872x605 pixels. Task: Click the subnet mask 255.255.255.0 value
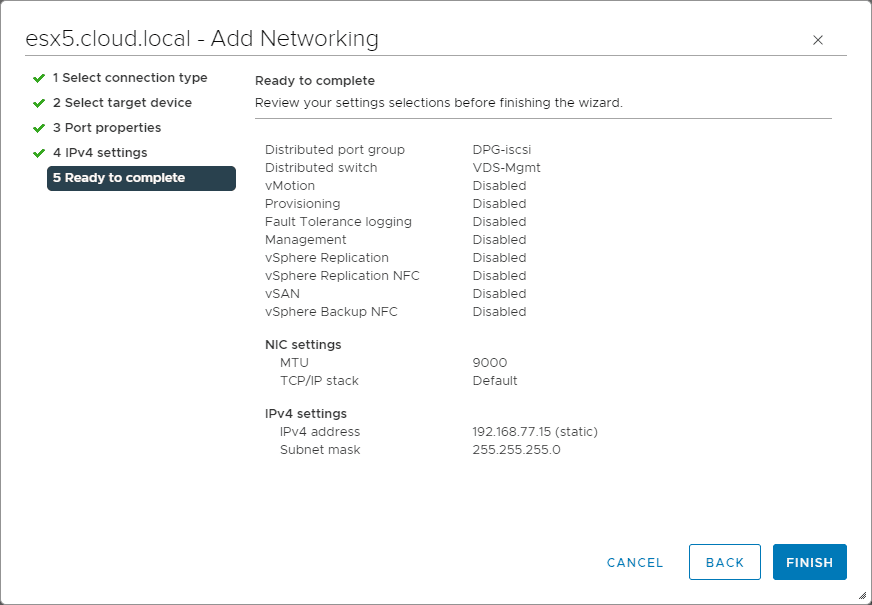[516, 450]
